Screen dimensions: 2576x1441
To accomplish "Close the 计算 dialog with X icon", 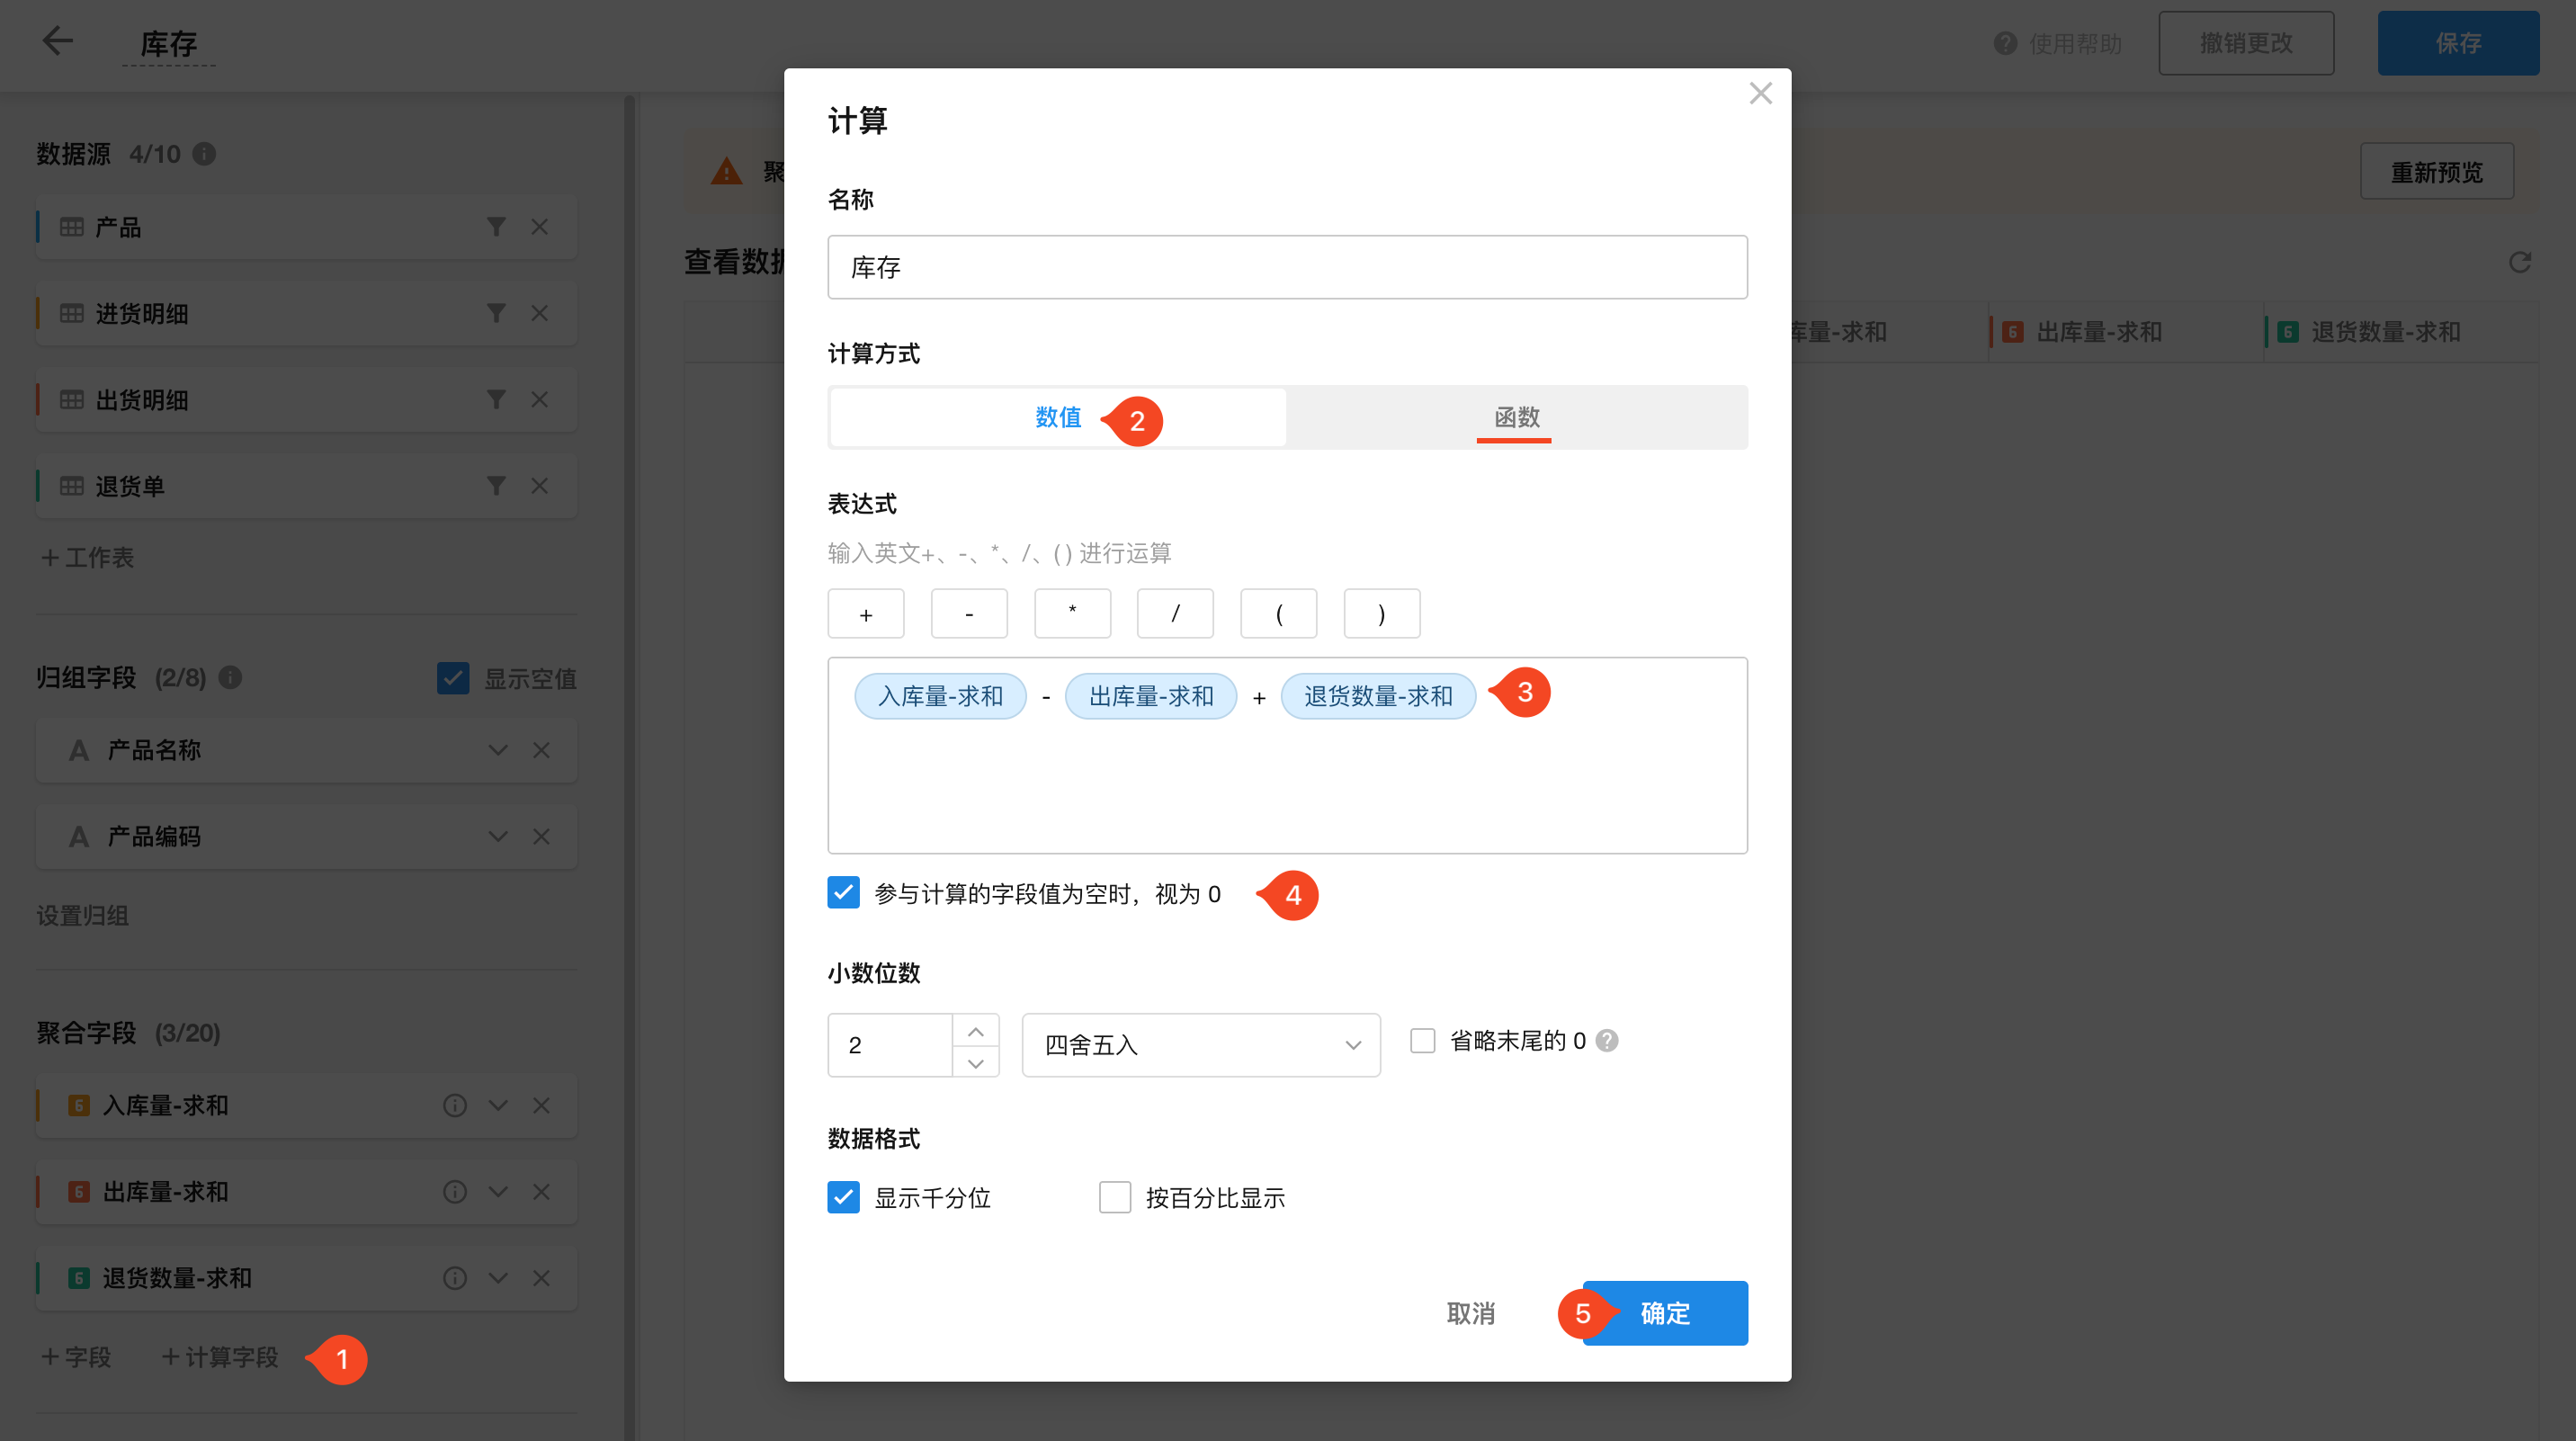I will pyautogui.click(x=1760, y=94).
